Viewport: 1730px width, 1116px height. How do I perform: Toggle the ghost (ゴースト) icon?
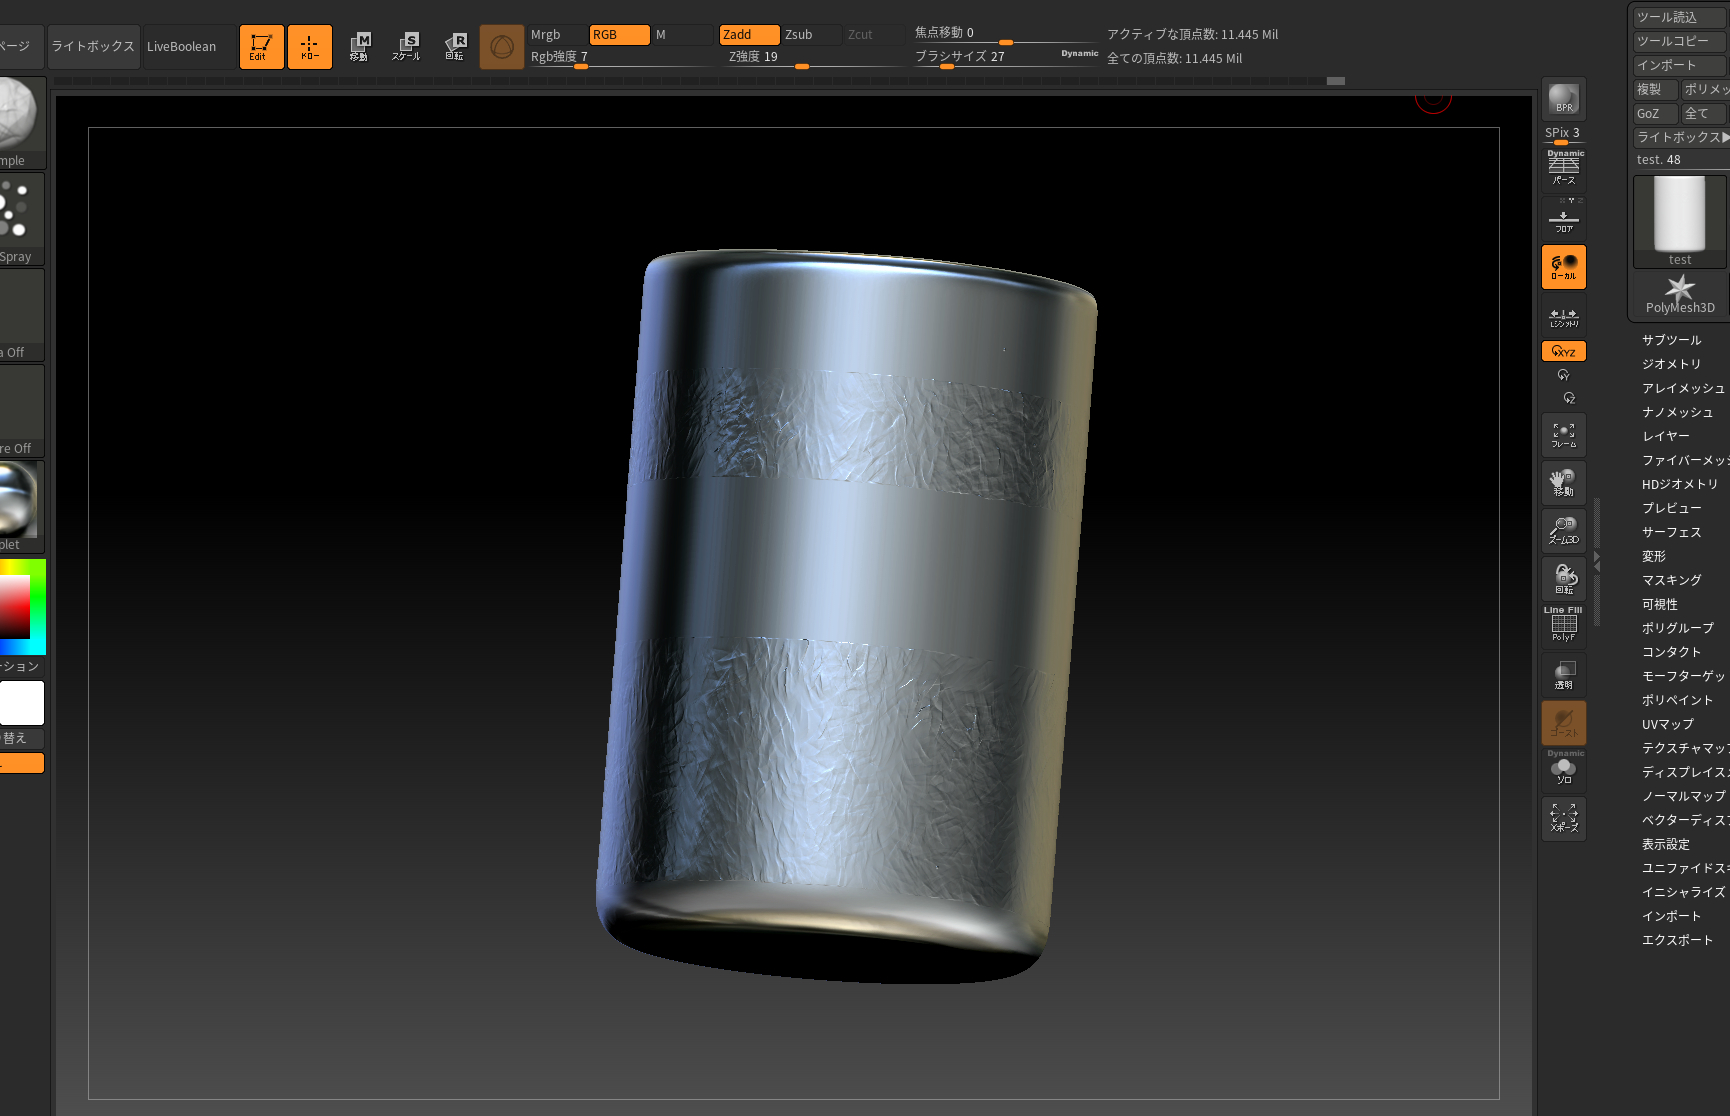click(1564, 723)
